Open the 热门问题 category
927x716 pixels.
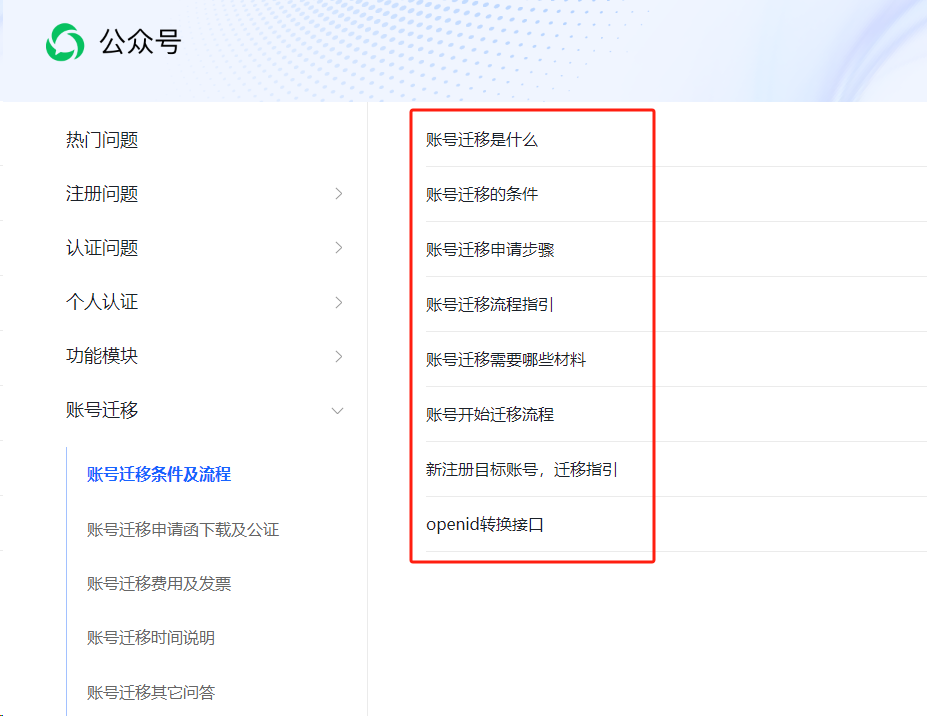[102, 140]
